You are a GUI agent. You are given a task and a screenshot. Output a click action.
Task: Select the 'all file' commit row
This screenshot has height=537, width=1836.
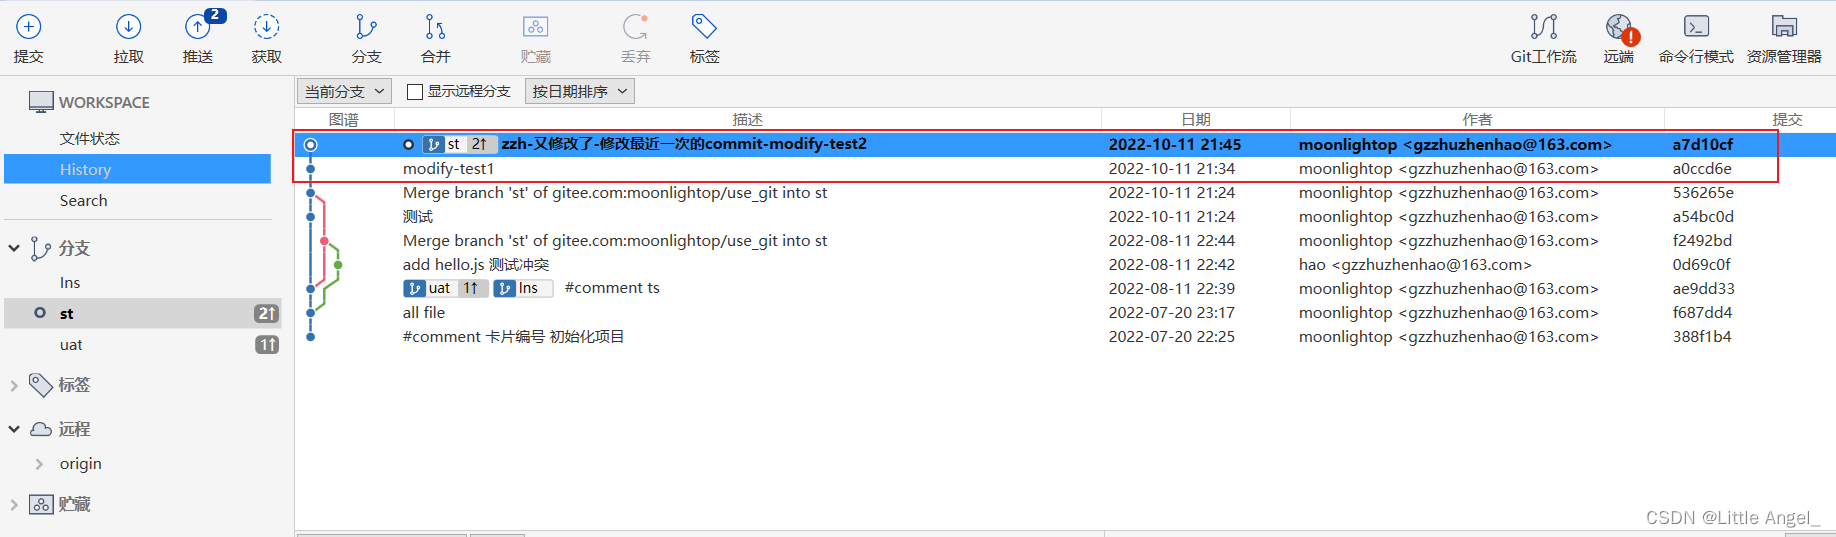(x=1065, y=313)
